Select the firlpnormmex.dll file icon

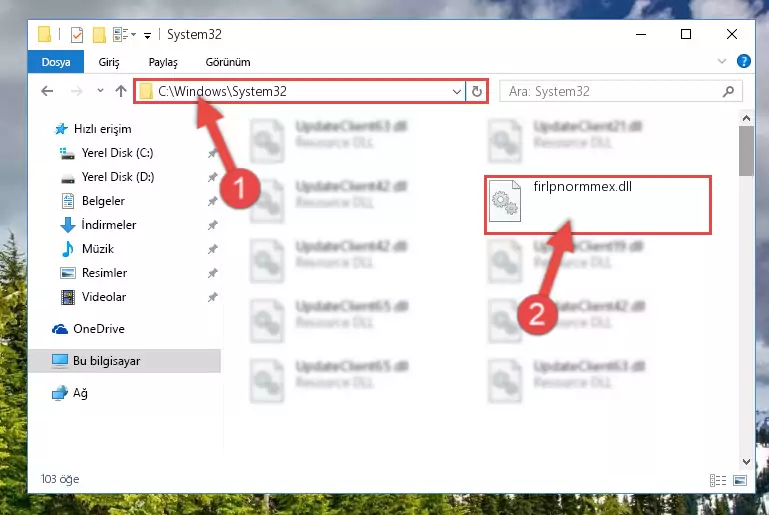505,201
